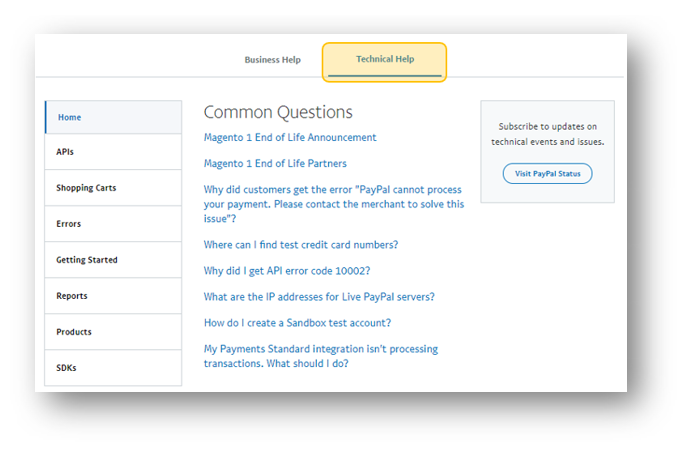Go to APIs in the sidebar

pyautogui.click(x=113, y=152)
